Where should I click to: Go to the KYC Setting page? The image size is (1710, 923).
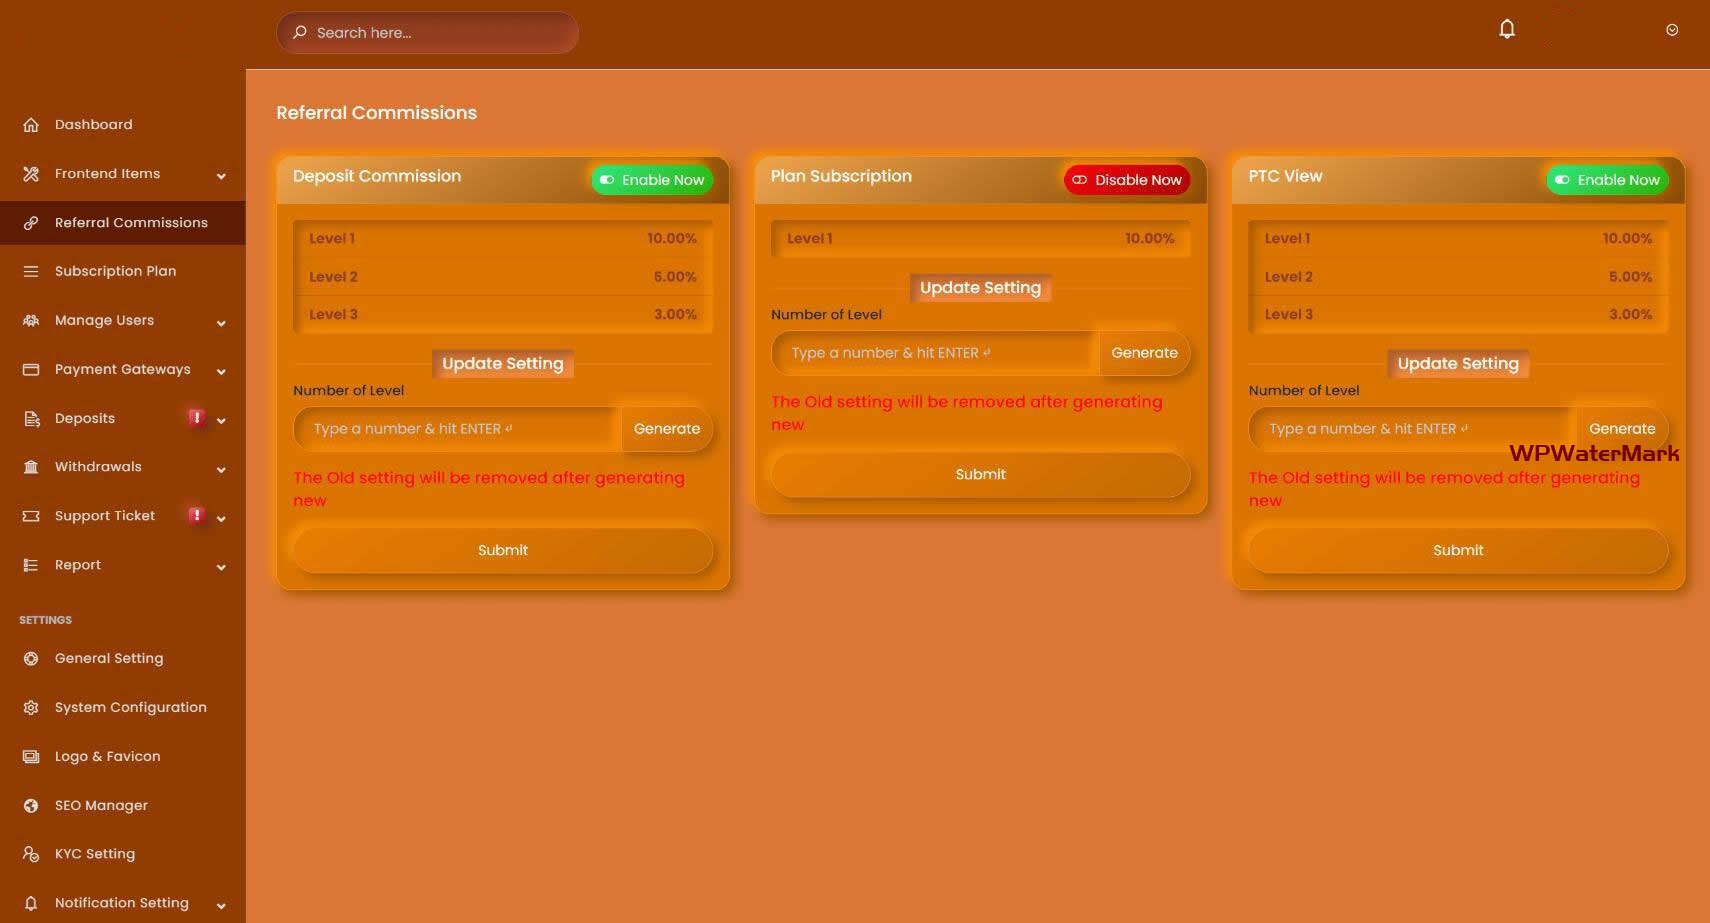[x=94, y=854]
